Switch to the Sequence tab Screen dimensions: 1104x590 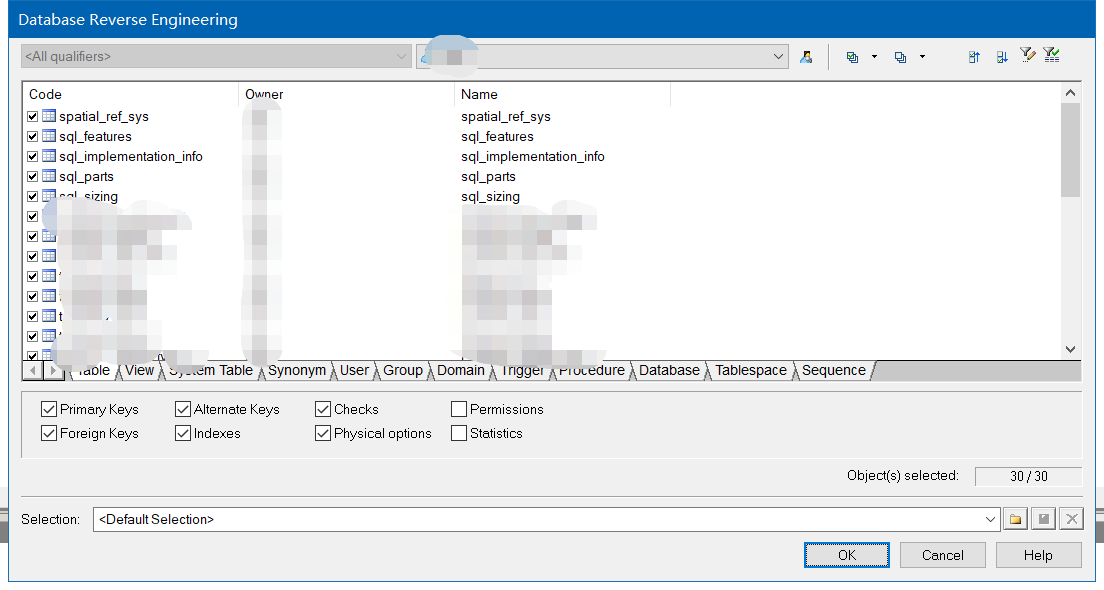tap(833, 370)
